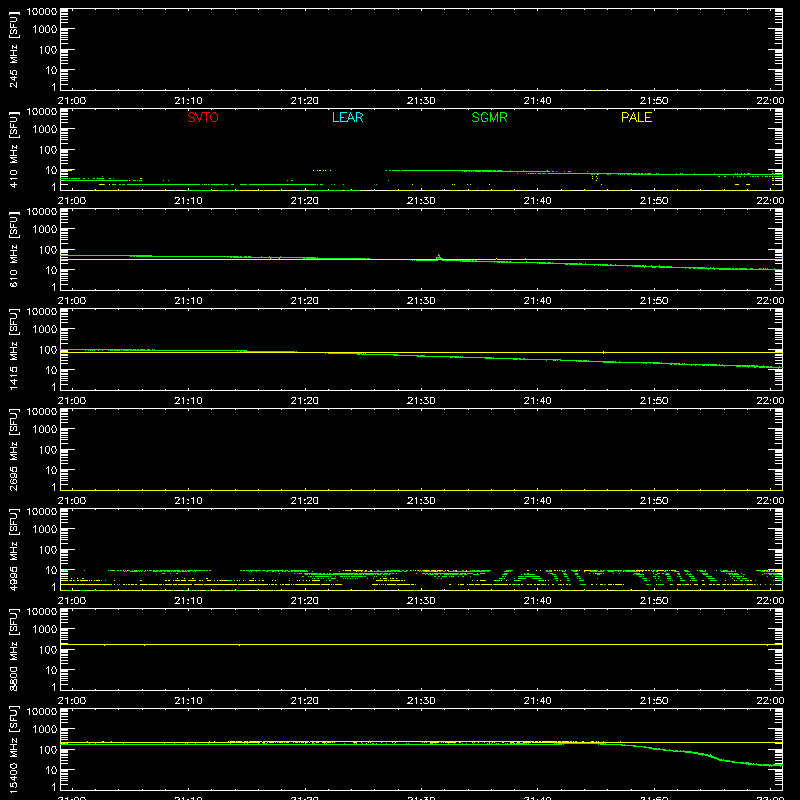
Task: Select the 8800 MHz [SFU] axis title
Action: (14, 649)
